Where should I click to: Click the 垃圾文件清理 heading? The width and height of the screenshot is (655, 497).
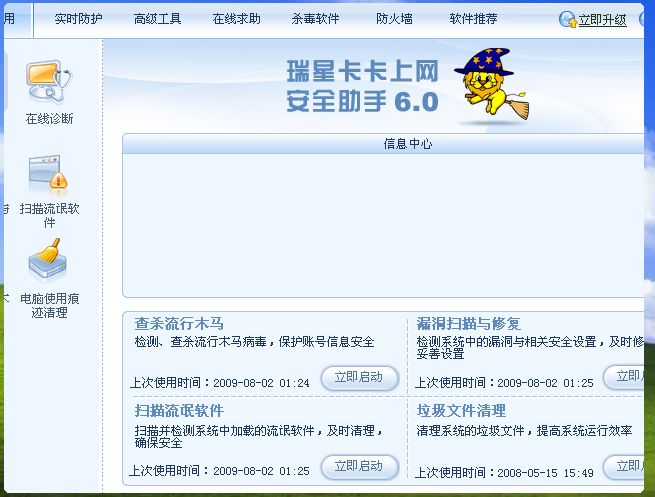coord(461,411)
